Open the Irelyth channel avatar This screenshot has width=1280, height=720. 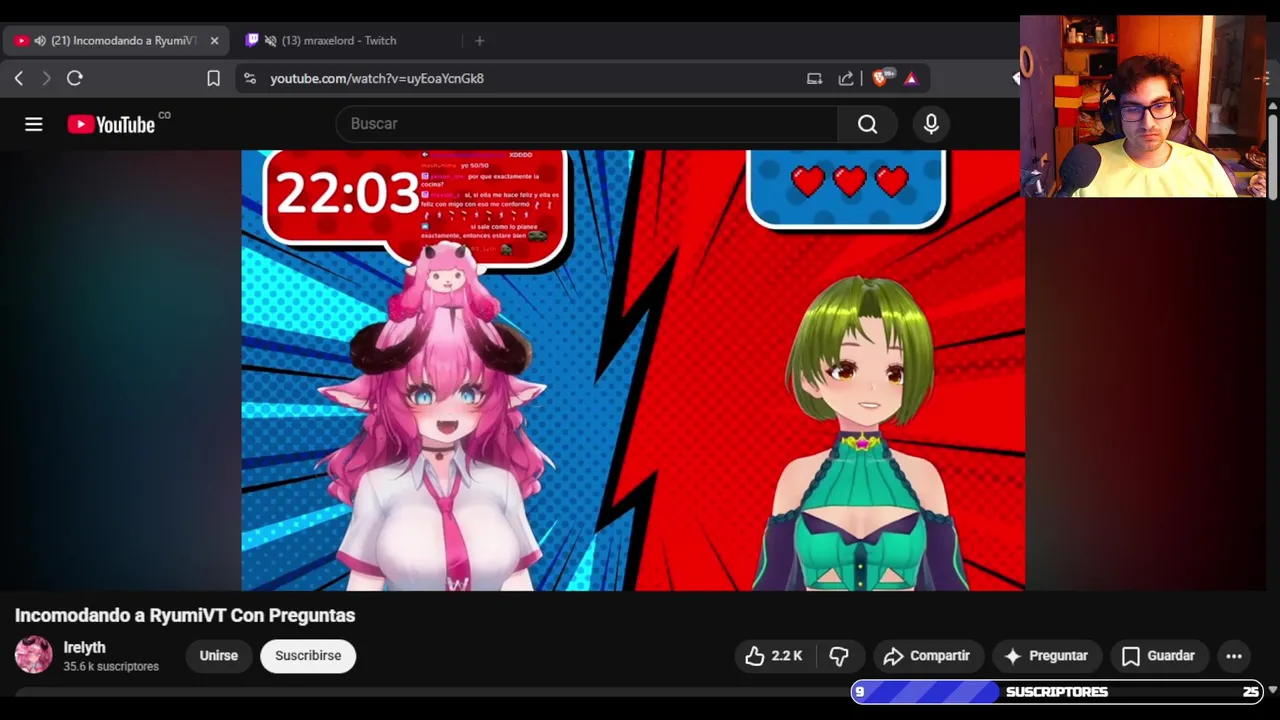point(33,655)
